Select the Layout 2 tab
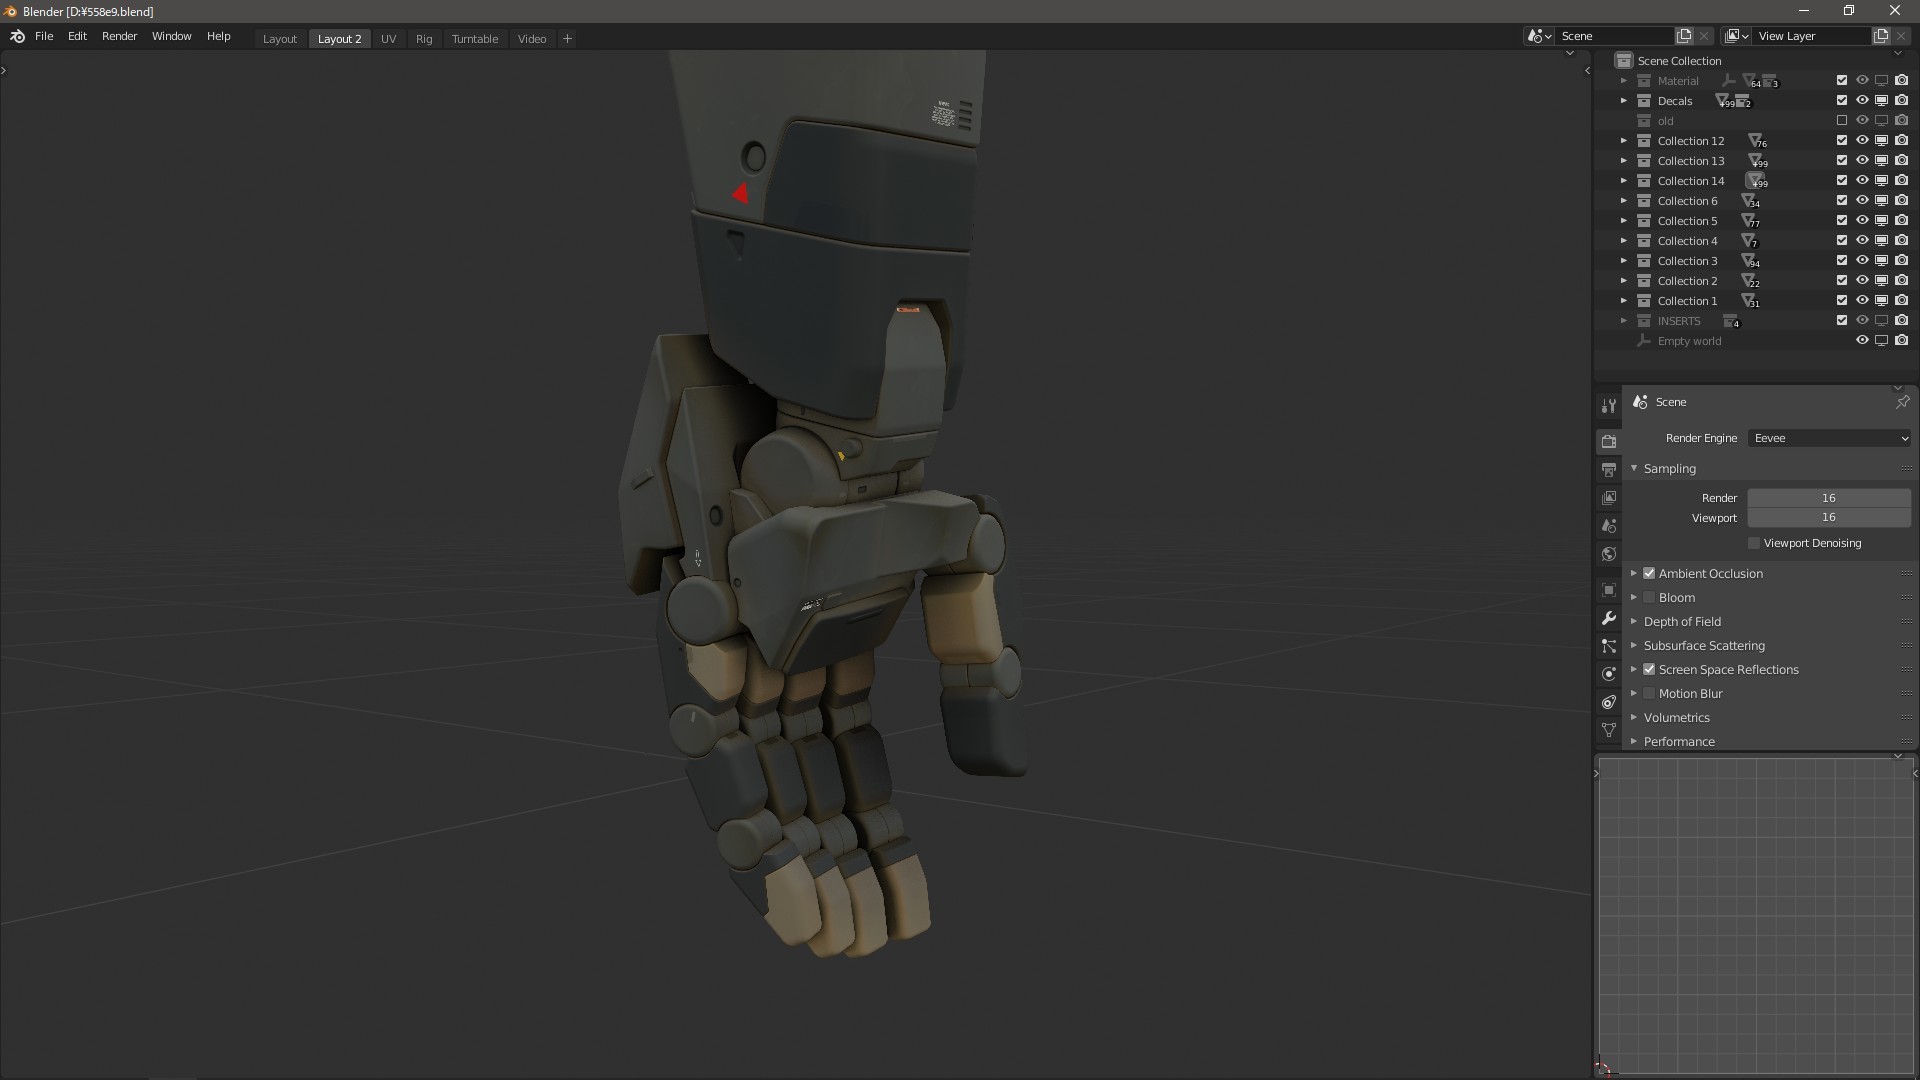 coord(339,38)
